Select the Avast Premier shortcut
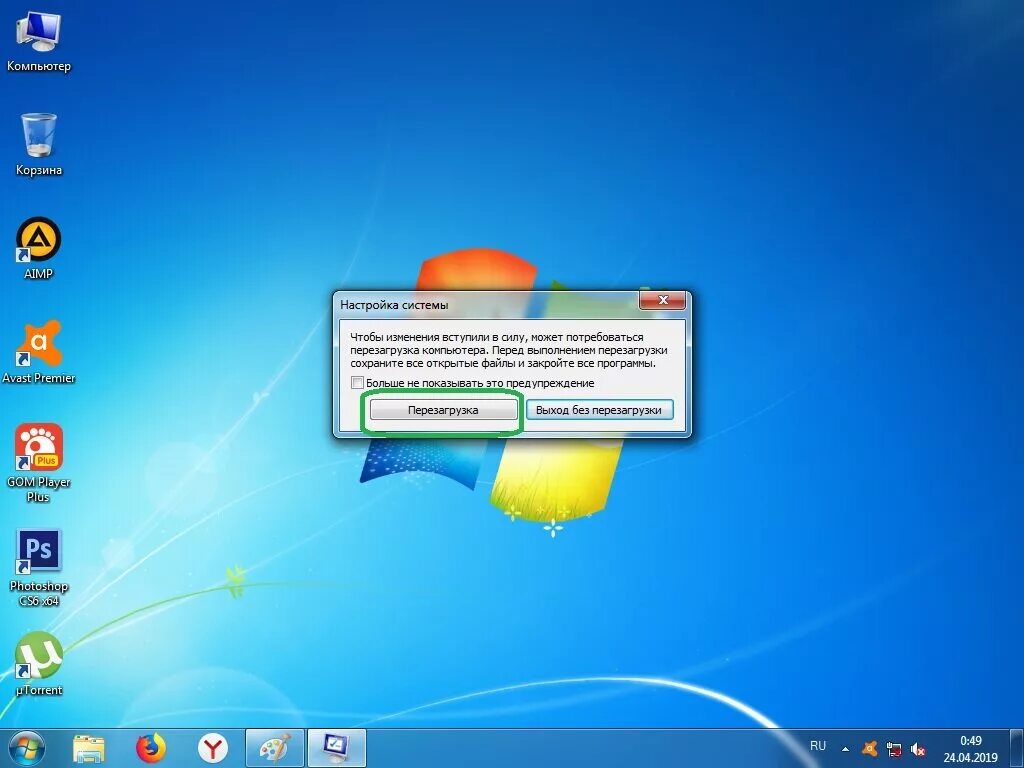This screenshot has height=768, width=1024. tap(39, 351)
